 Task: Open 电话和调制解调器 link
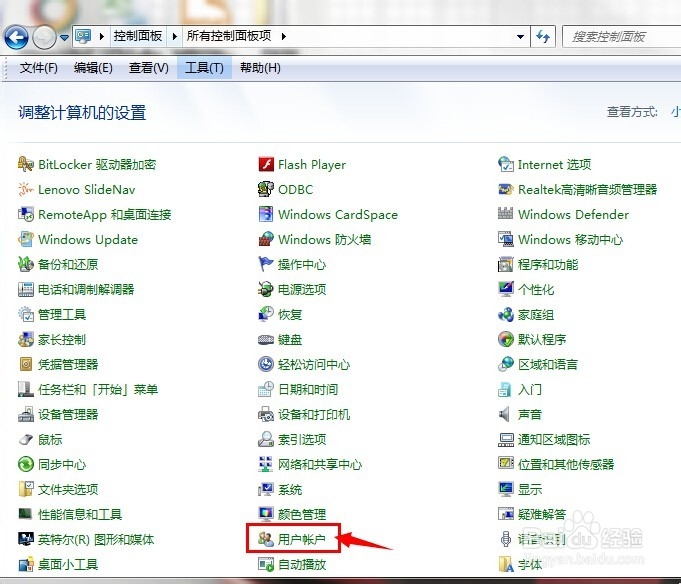coord(86,290)
